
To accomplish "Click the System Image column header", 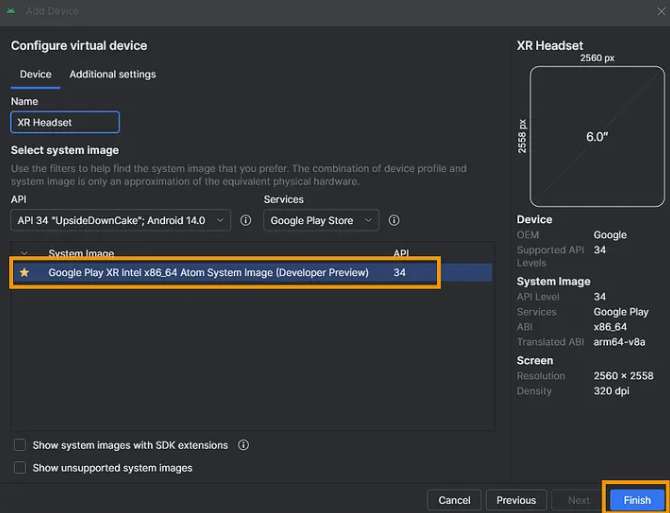I will 81,254.
